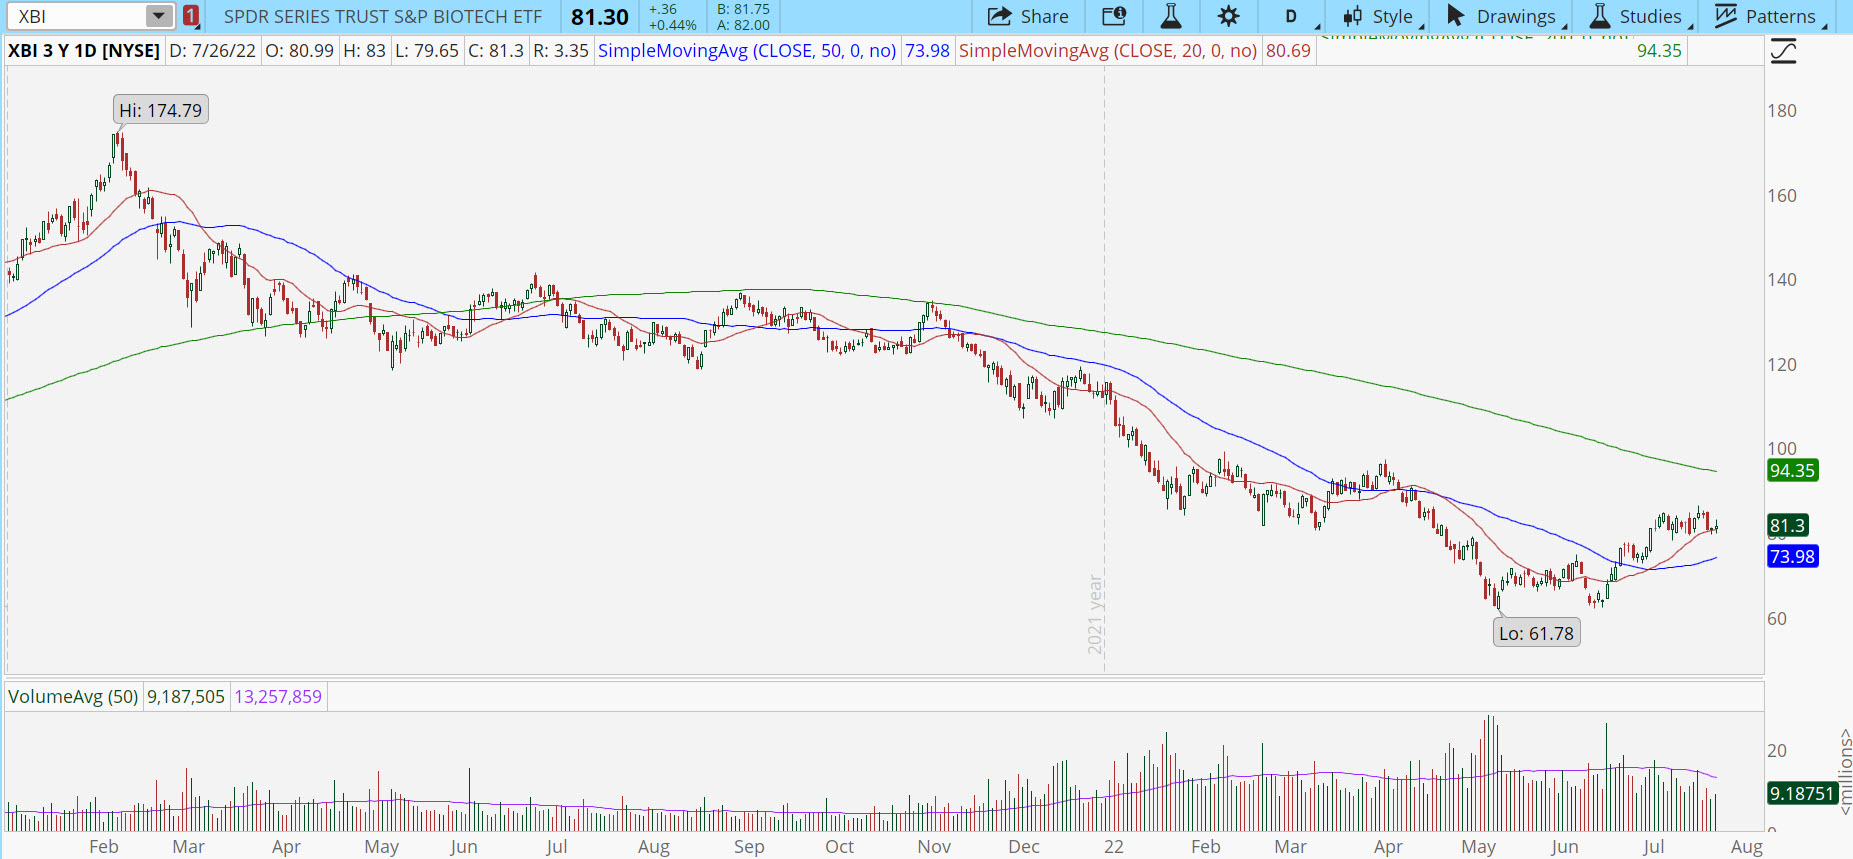The height and width of the screenshot is (859, 1853).
Task: Click the O: 80.99 open value
Action: point(300,51)
